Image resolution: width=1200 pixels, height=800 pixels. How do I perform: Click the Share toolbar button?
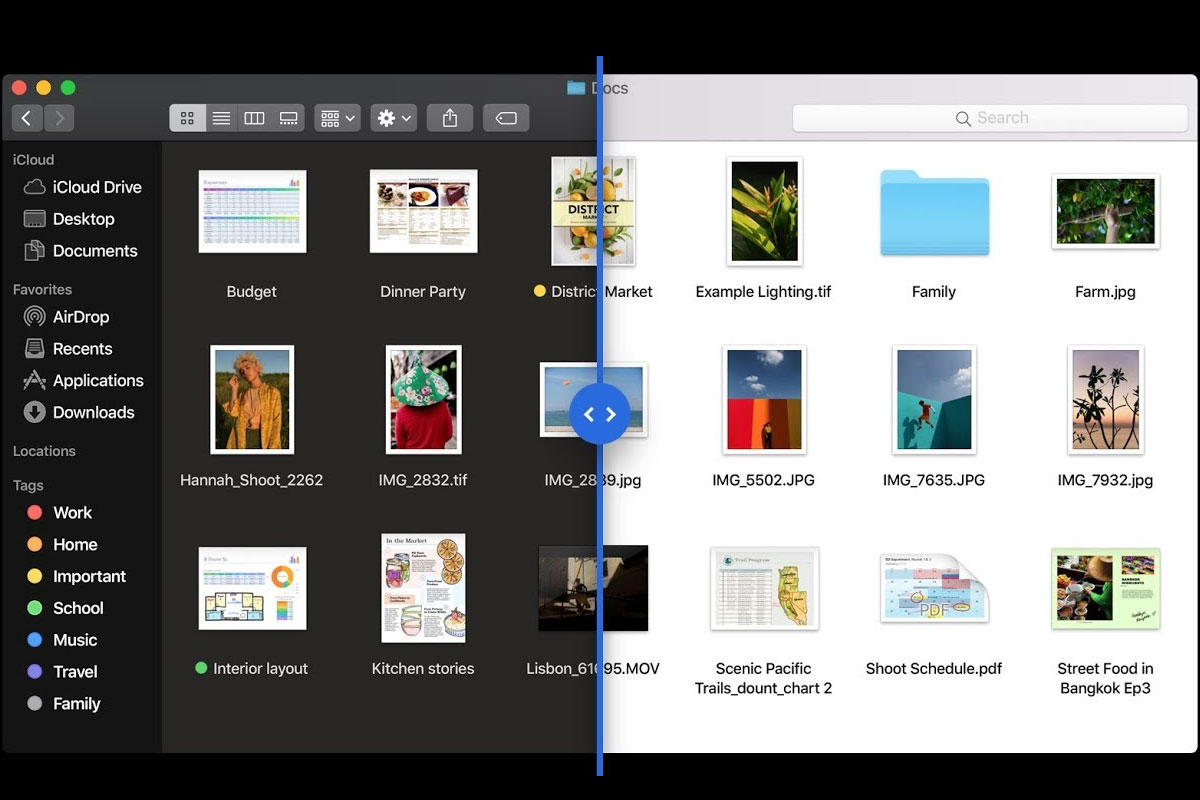pos(450,119)
